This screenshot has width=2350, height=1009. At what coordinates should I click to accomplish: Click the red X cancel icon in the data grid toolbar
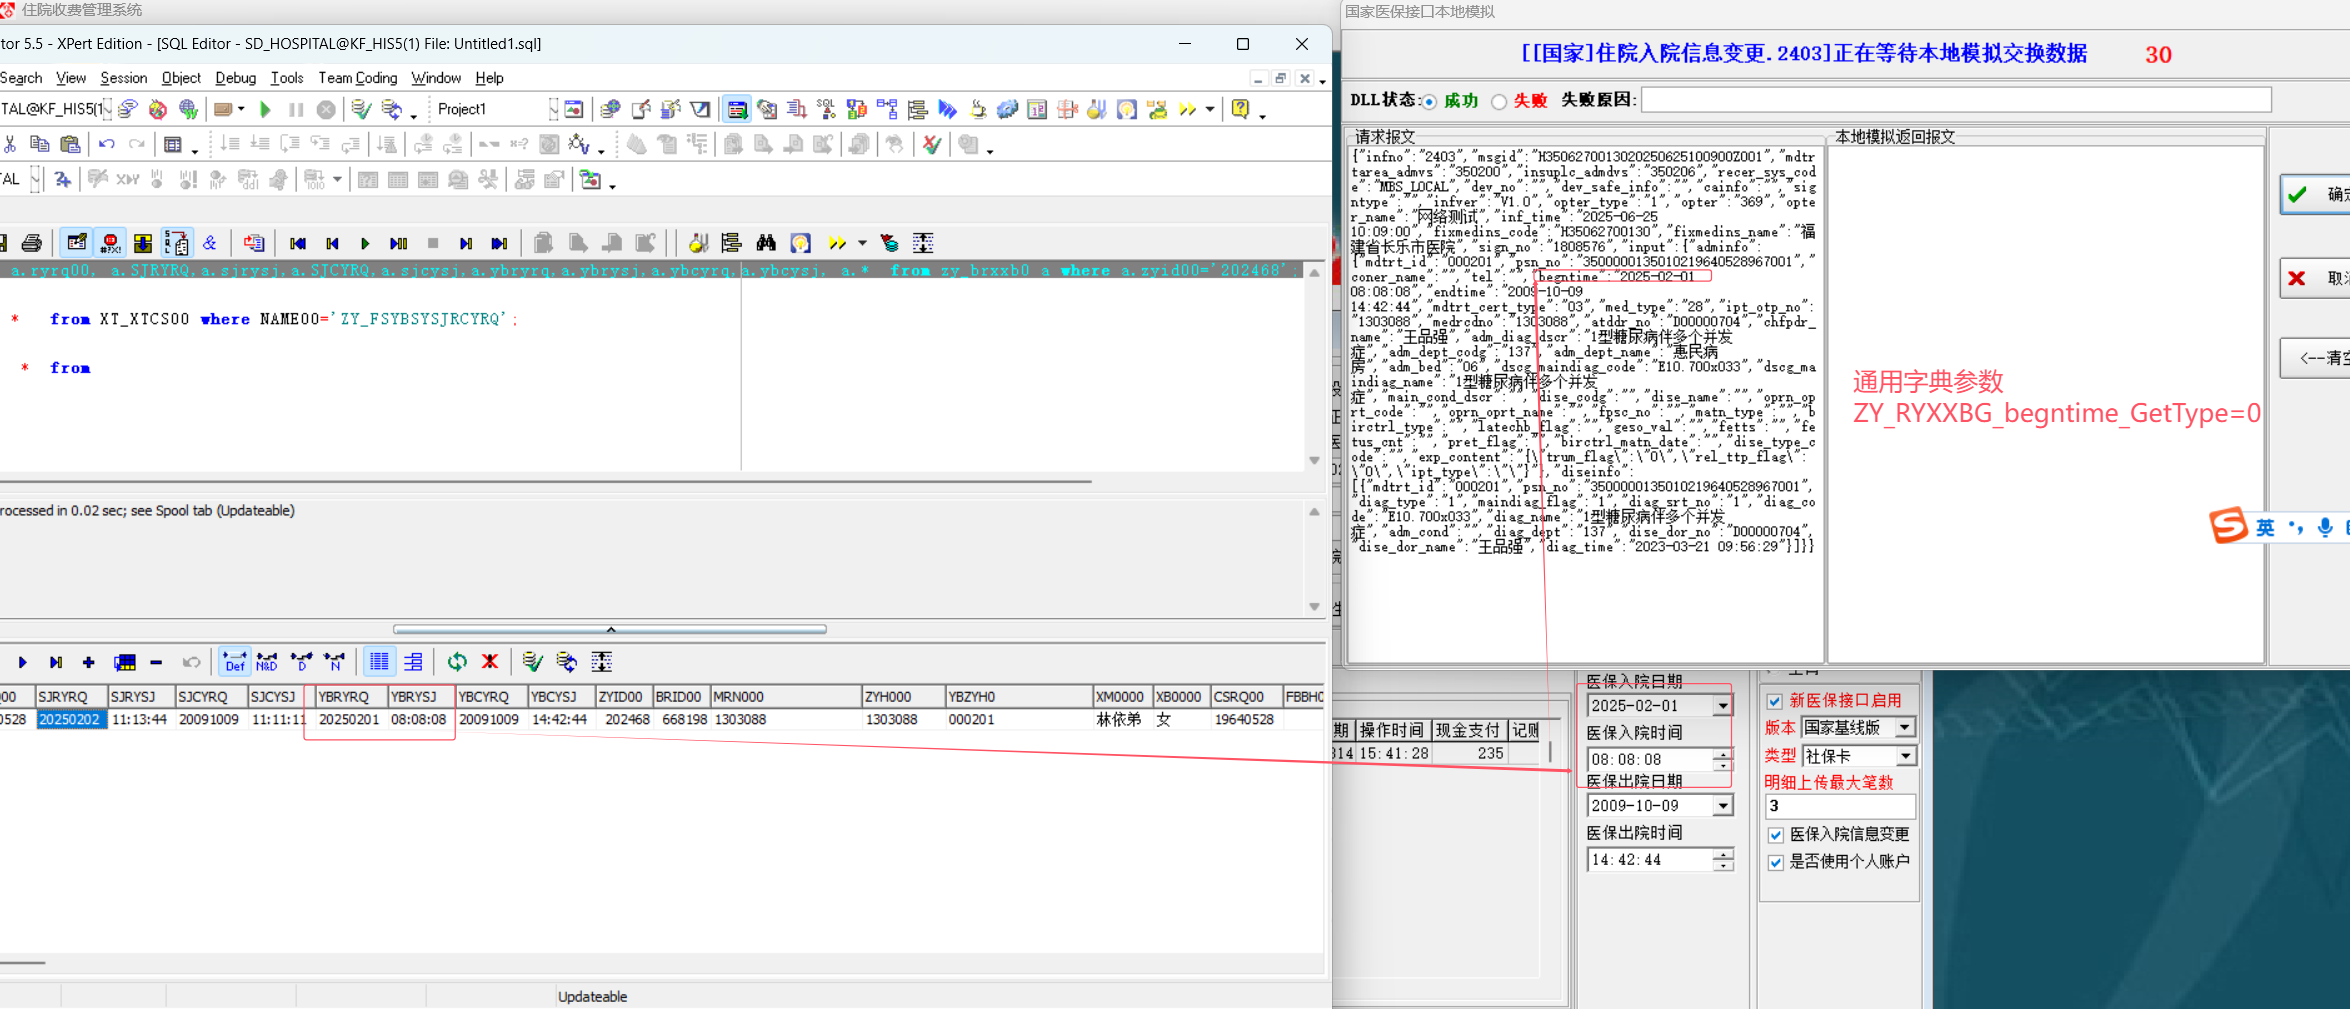(490, 662)
